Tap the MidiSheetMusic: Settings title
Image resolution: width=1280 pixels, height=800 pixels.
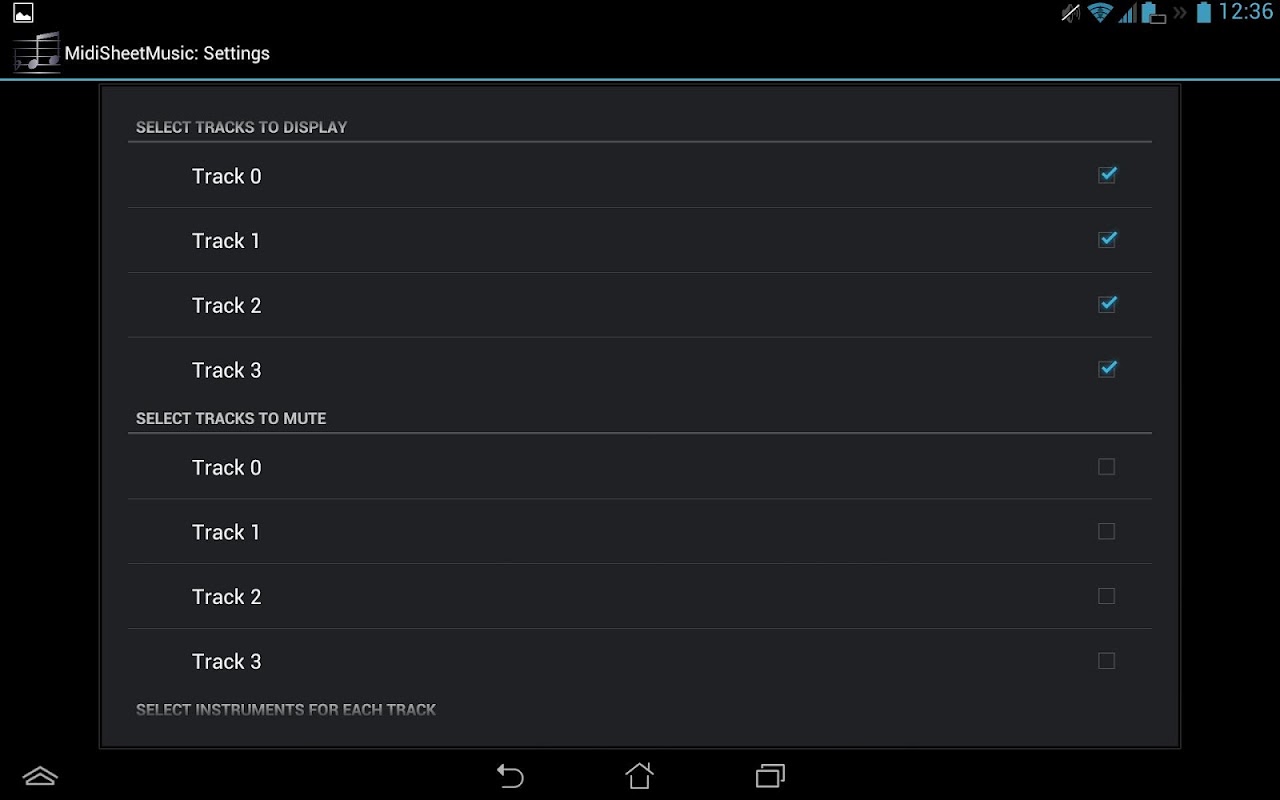pyautogui.click(x=167, y=53)
